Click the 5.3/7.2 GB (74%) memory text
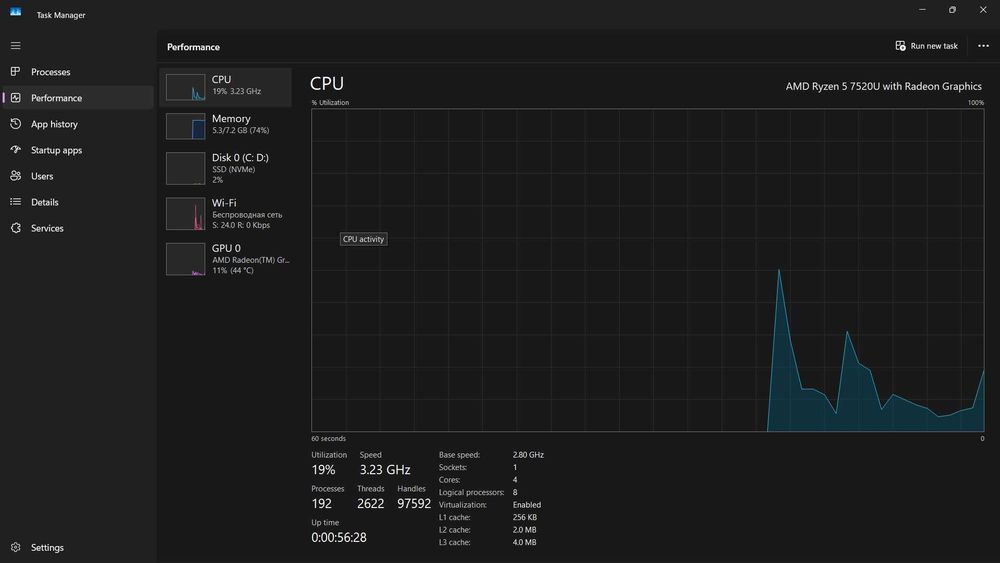 pos(240,130)
